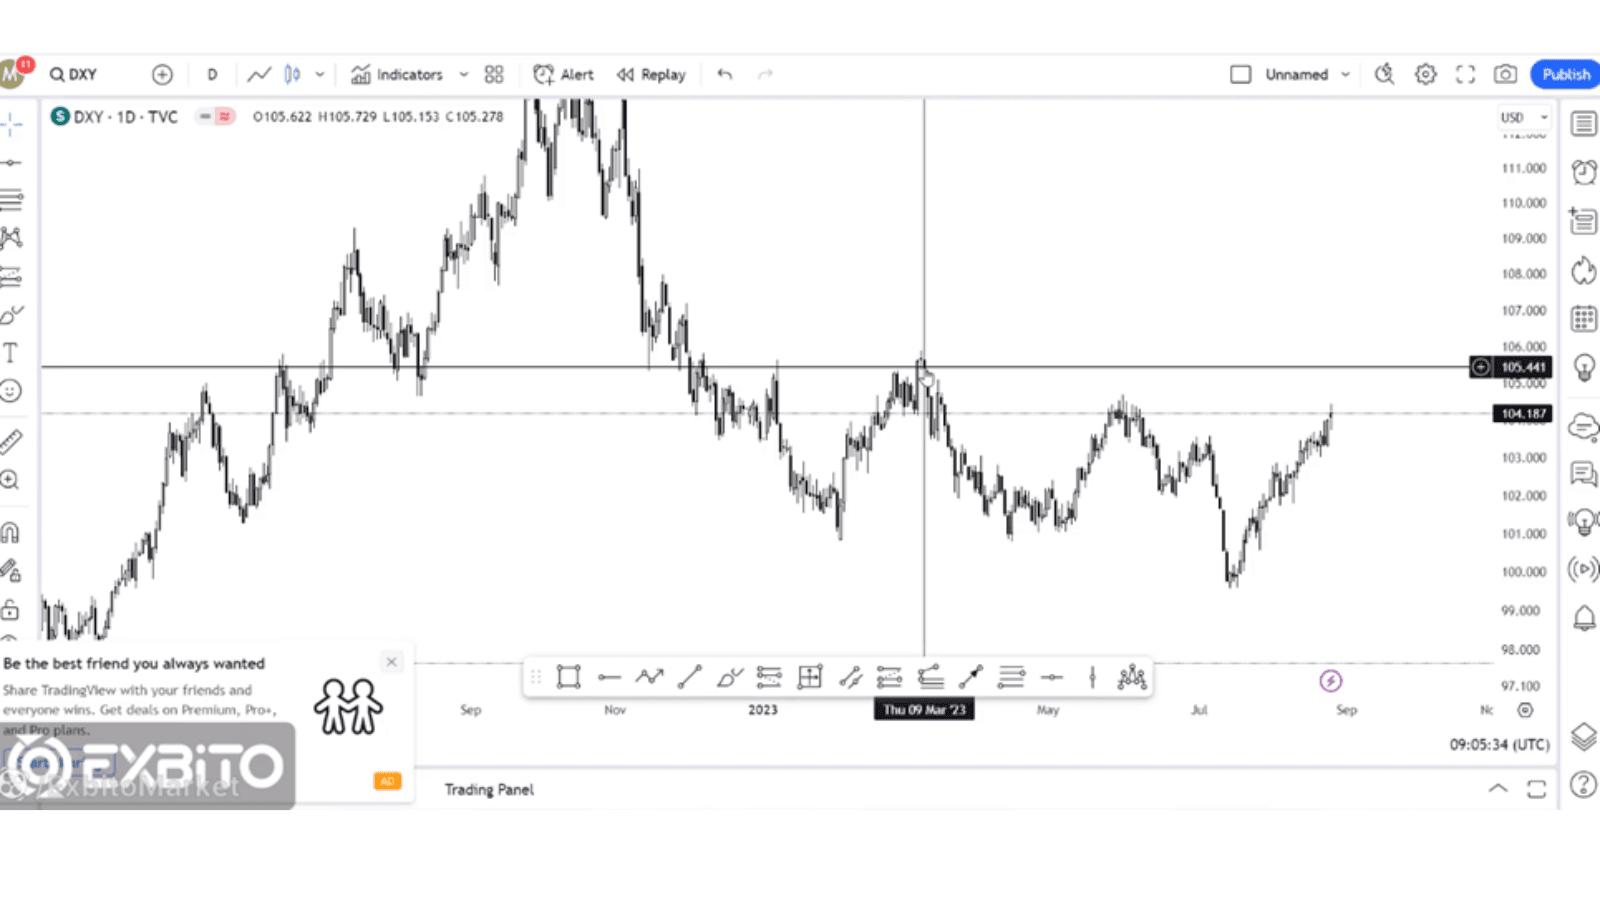Select the vertical line tool in favorites toolbar

click(1092, 677)
